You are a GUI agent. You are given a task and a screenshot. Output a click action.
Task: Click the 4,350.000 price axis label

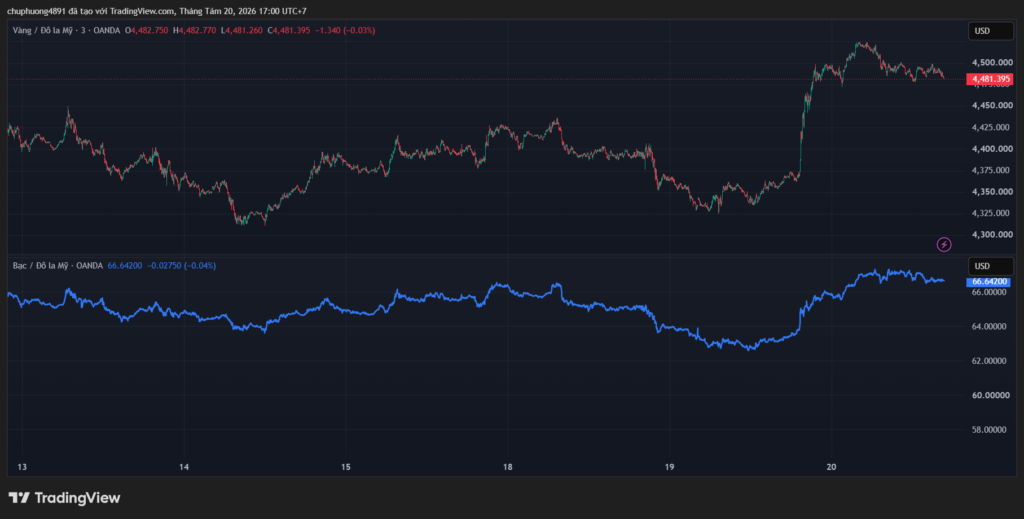pos(992,192)
